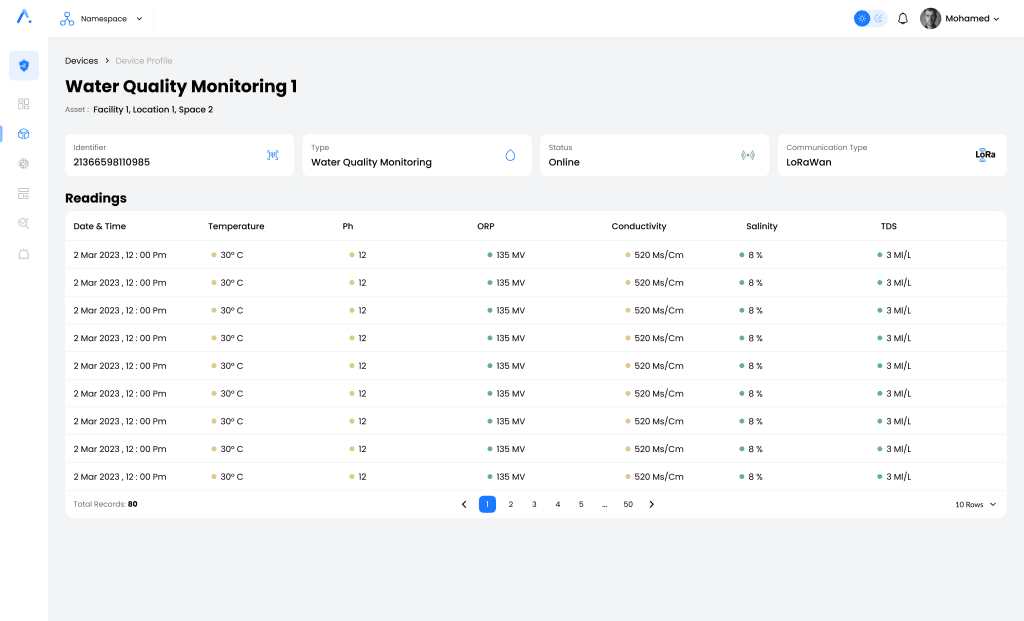The image size is (1024, 621).
Task: Click the chip processor icon in sidebar
Action: click(x=24, y=163)
